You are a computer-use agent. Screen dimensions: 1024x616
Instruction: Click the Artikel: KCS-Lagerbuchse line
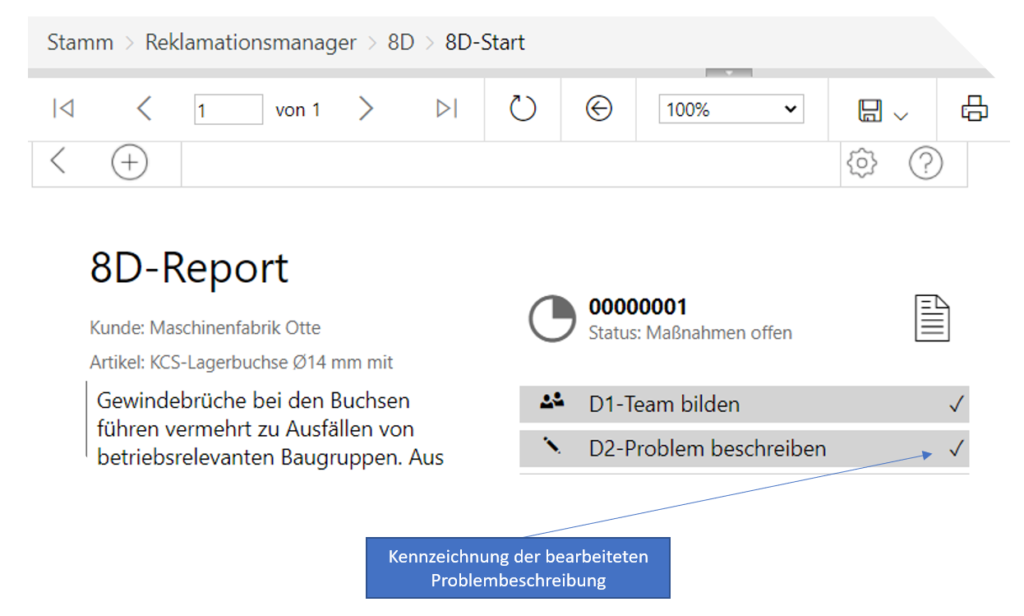(241, 363)
